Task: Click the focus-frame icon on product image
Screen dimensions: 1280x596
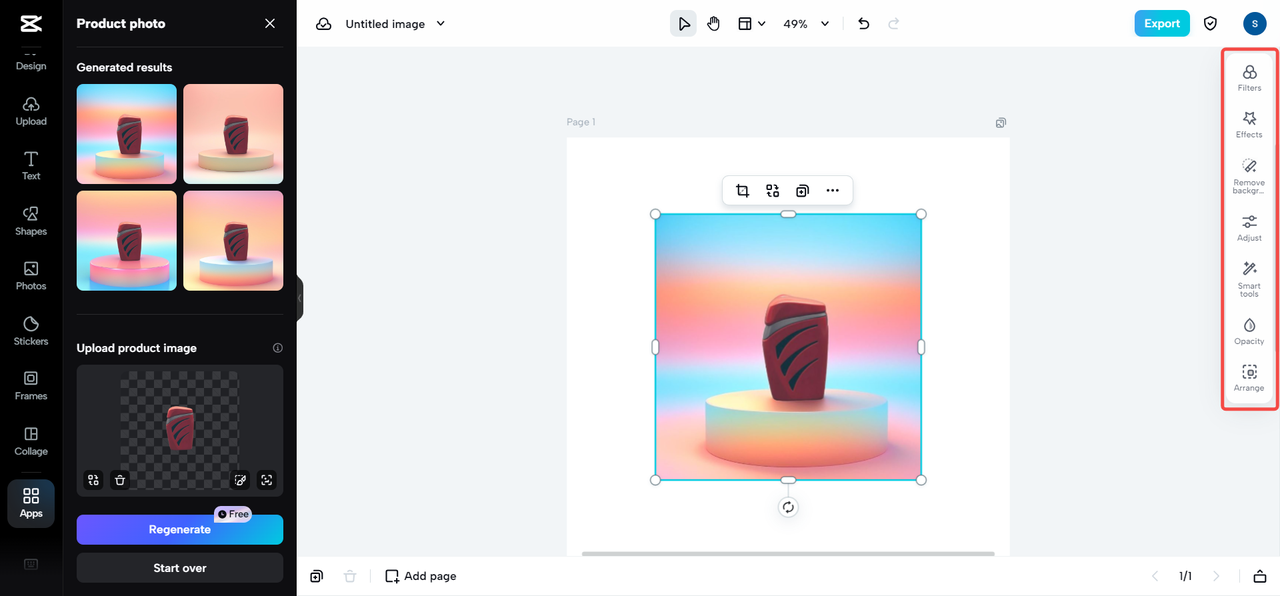Action: tap(267, 480)
